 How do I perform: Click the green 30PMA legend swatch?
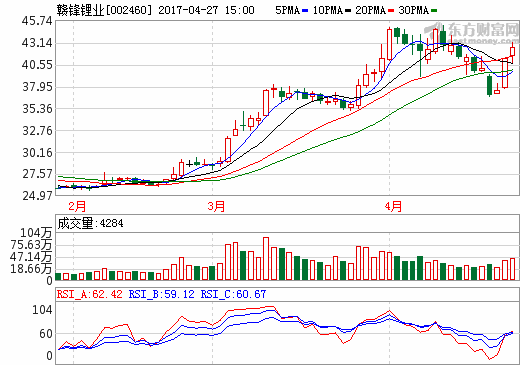[434, 11]
